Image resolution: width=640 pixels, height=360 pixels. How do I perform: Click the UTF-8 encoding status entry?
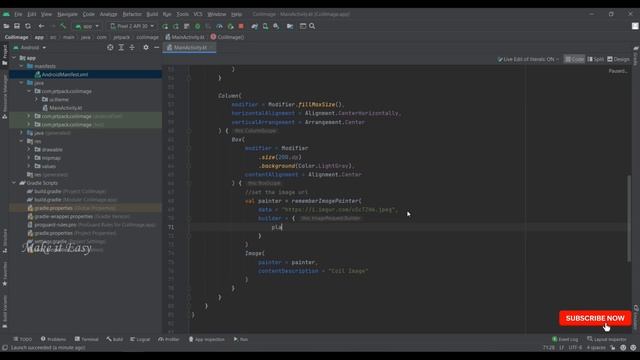pyautogui.click(x=575, y=348)
